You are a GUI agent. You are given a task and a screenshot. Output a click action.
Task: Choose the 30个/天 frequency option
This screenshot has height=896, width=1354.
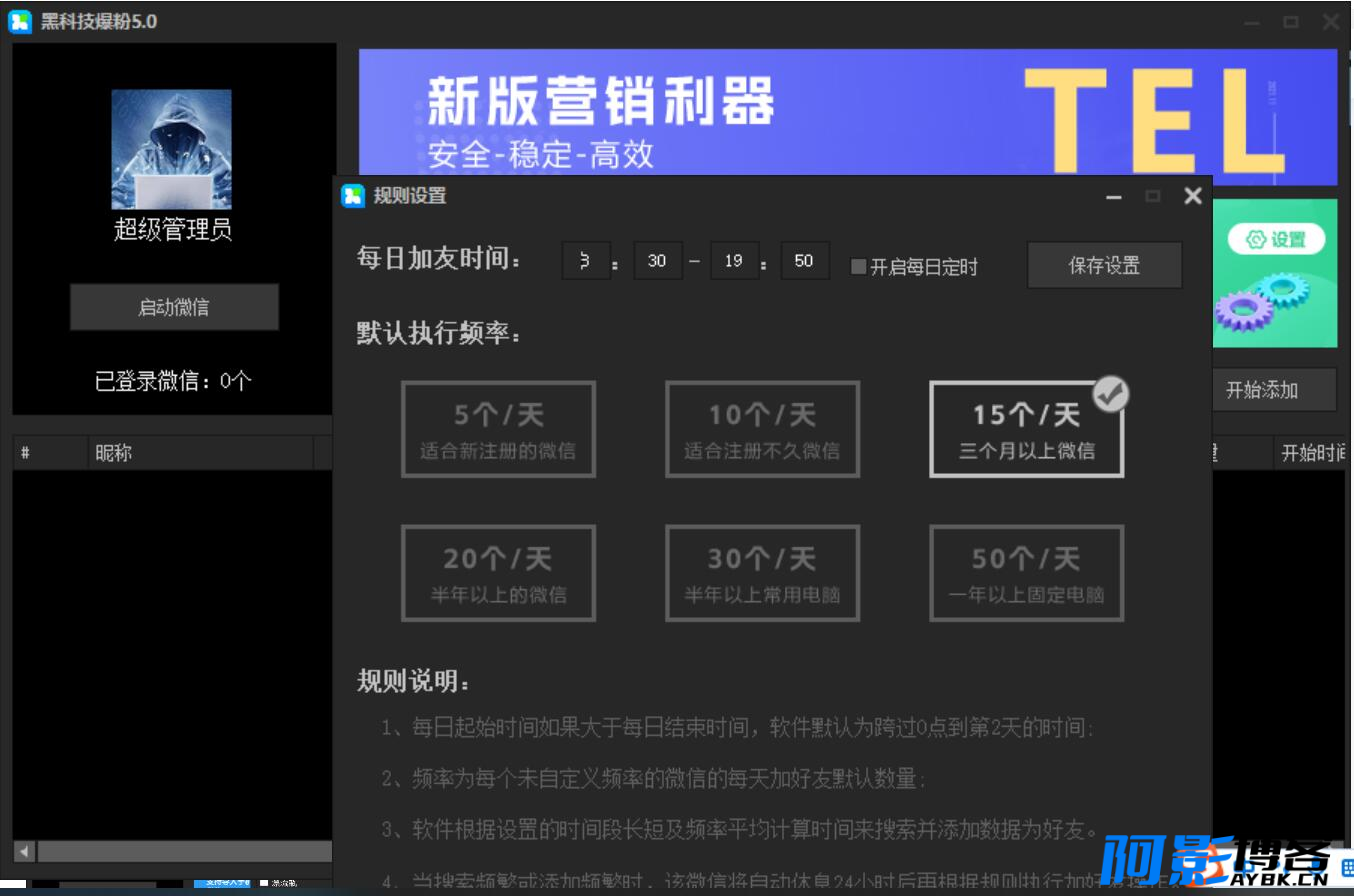coord(762,573)
